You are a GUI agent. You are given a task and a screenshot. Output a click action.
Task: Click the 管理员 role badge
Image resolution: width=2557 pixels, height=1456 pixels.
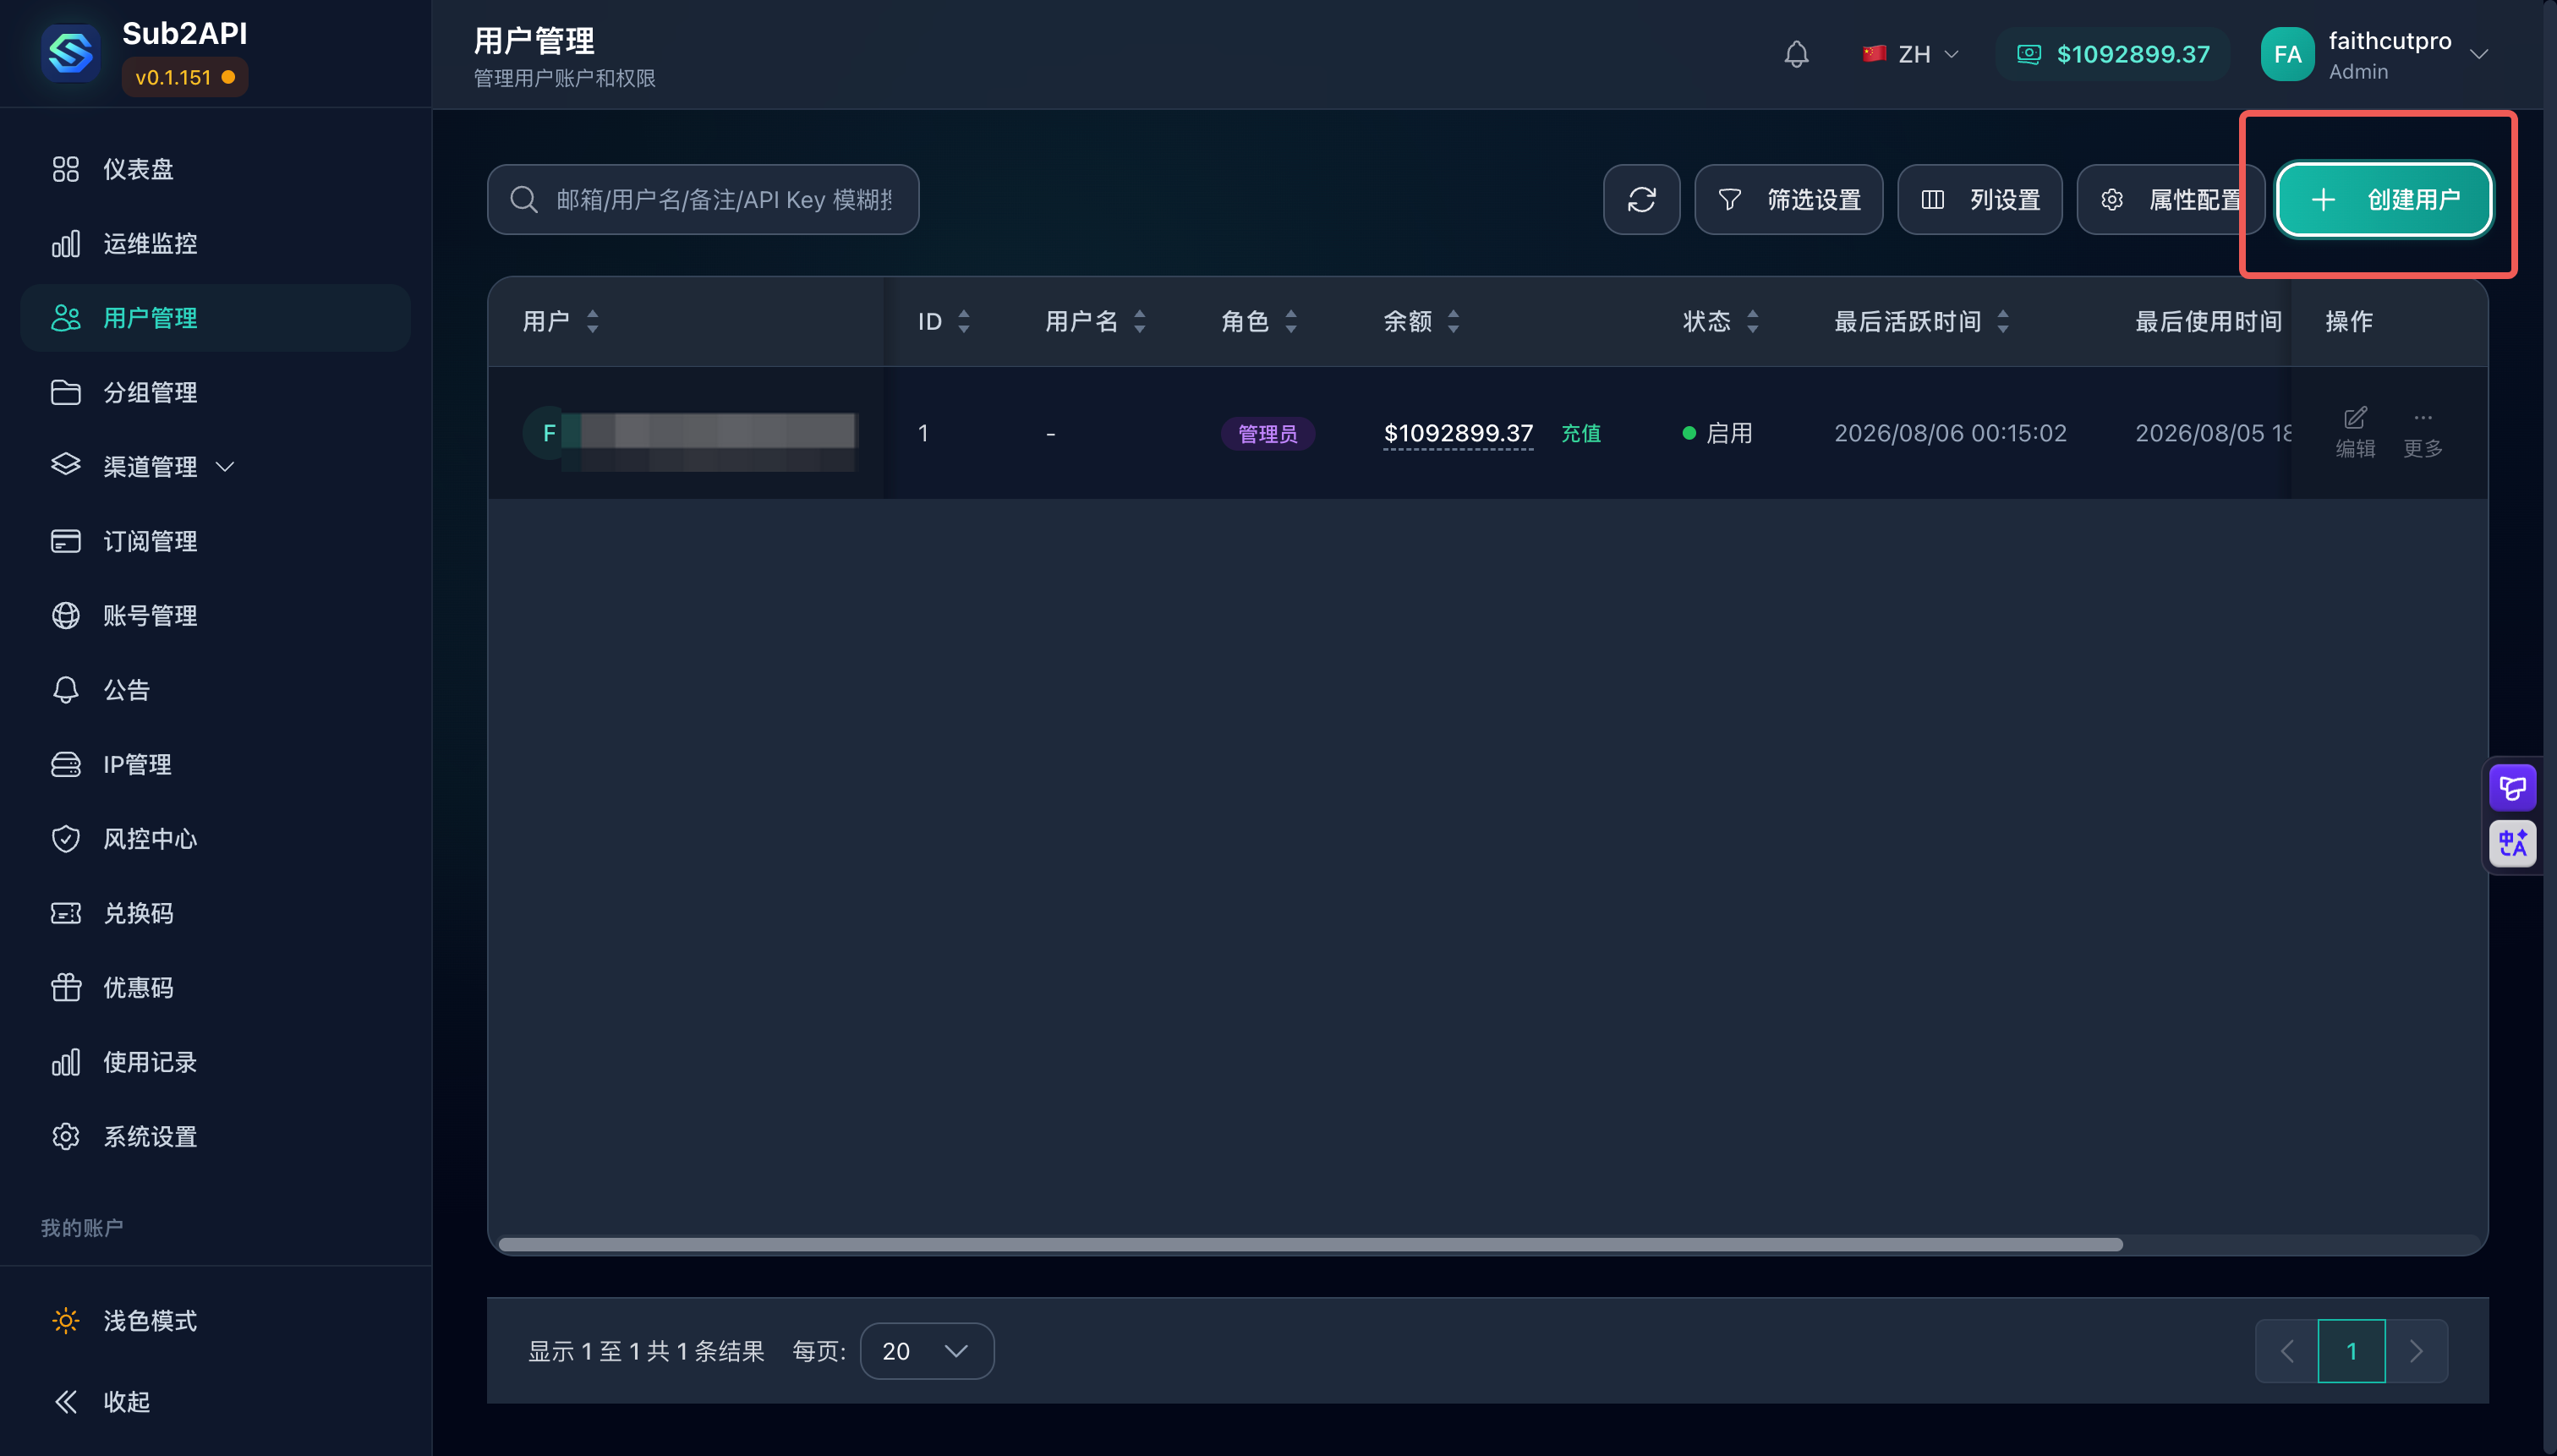(1267, 434)
